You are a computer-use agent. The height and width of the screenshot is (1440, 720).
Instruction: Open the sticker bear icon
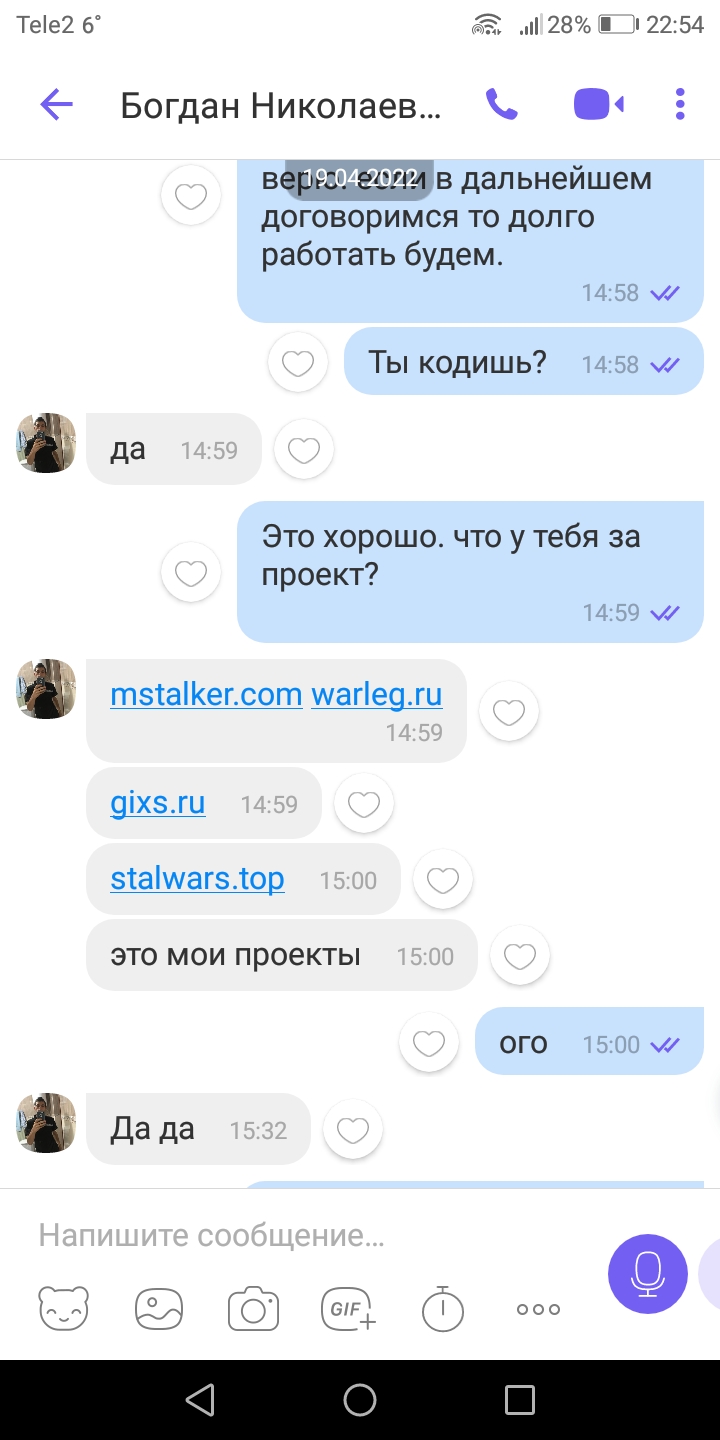click(x=63, y=1308)
